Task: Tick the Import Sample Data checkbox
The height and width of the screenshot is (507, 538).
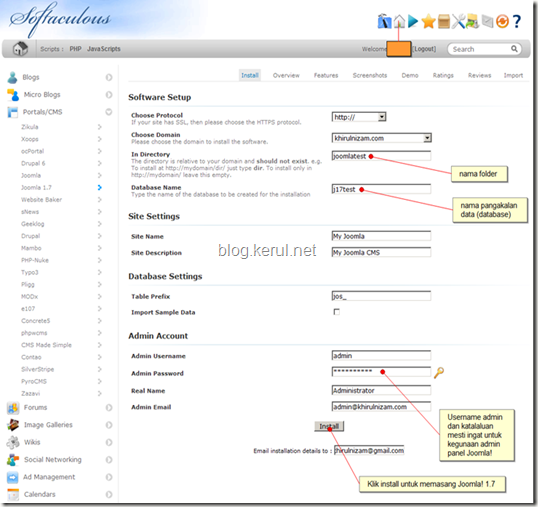Action: (337, 312)
